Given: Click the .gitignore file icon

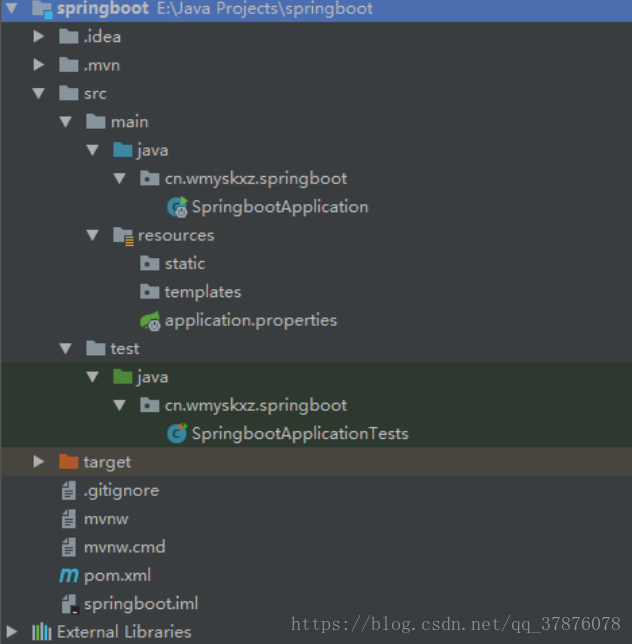Looking at the screenshot, I should (x=69, y=490).
